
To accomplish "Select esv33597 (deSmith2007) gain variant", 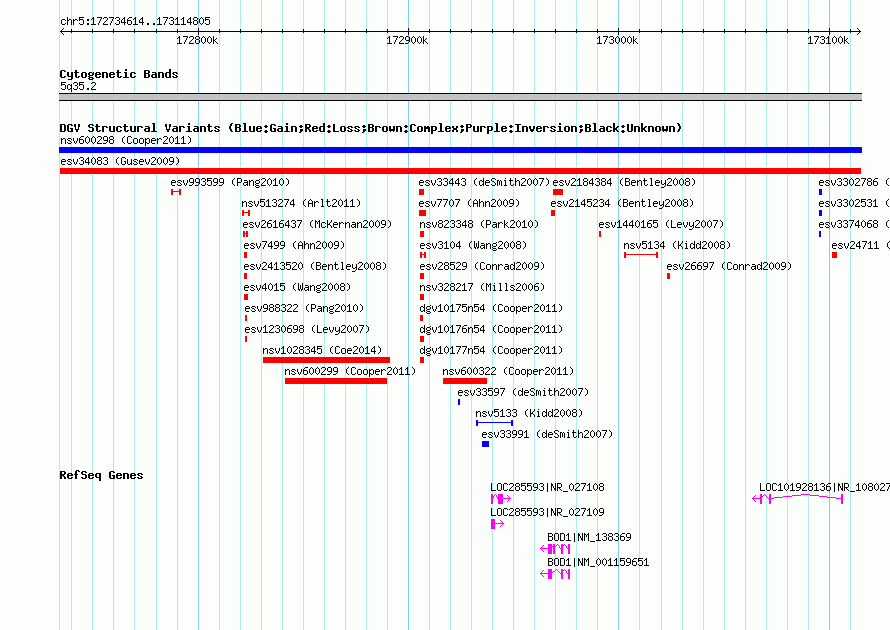I will (523, 392).
